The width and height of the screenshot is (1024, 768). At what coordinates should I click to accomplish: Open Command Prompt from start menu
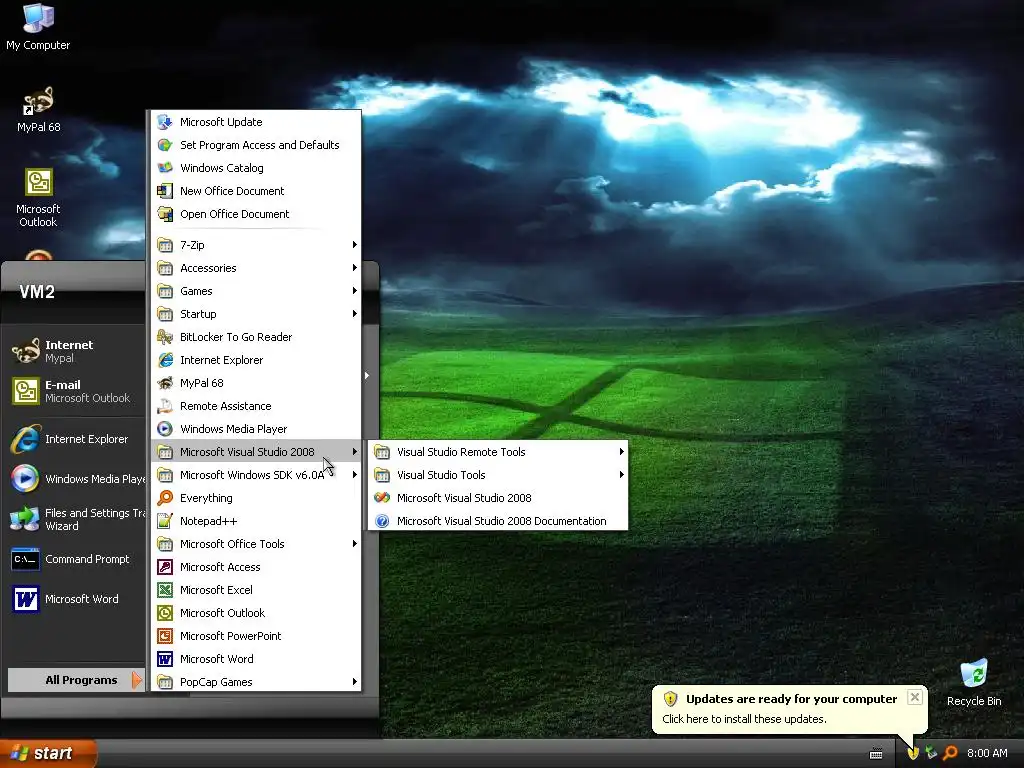75,559
